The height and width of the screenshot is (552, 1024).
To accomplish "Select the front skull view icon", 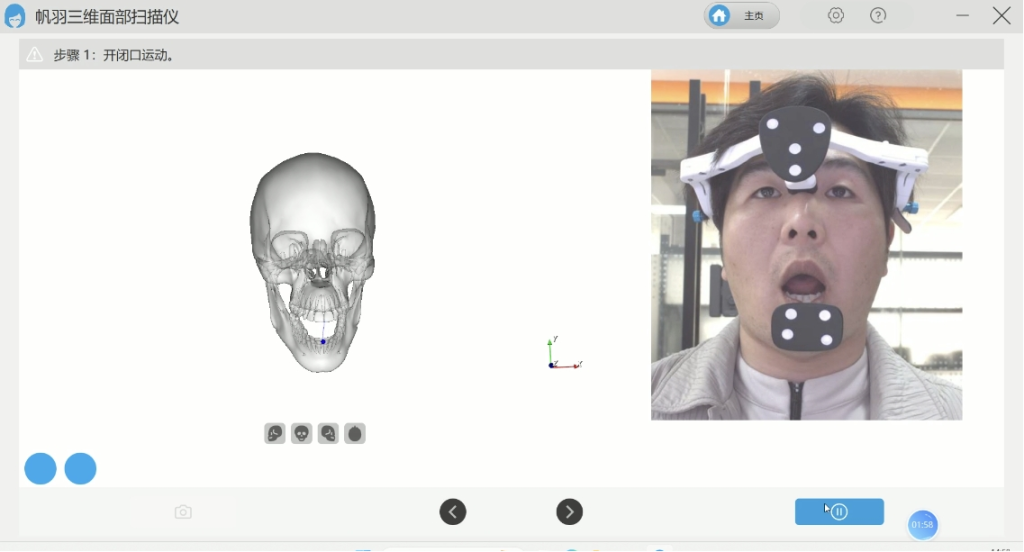I will 302,434.
